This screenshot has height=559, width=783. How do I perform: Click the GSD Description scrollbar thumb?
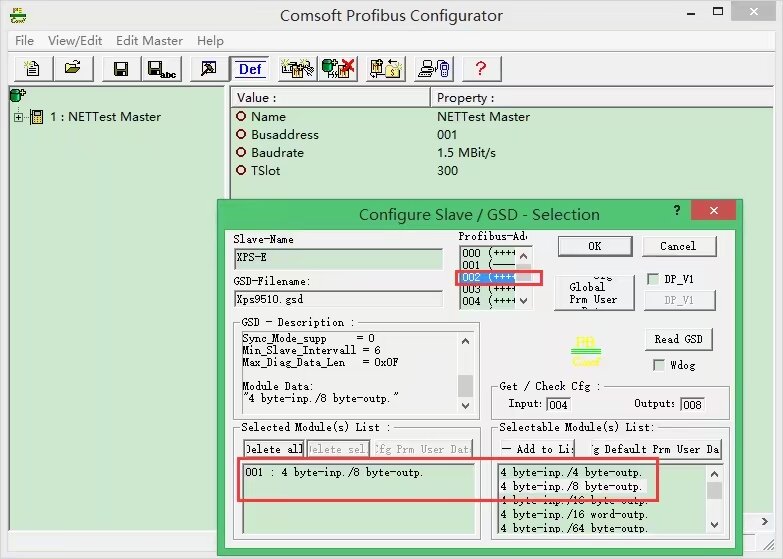465,385
